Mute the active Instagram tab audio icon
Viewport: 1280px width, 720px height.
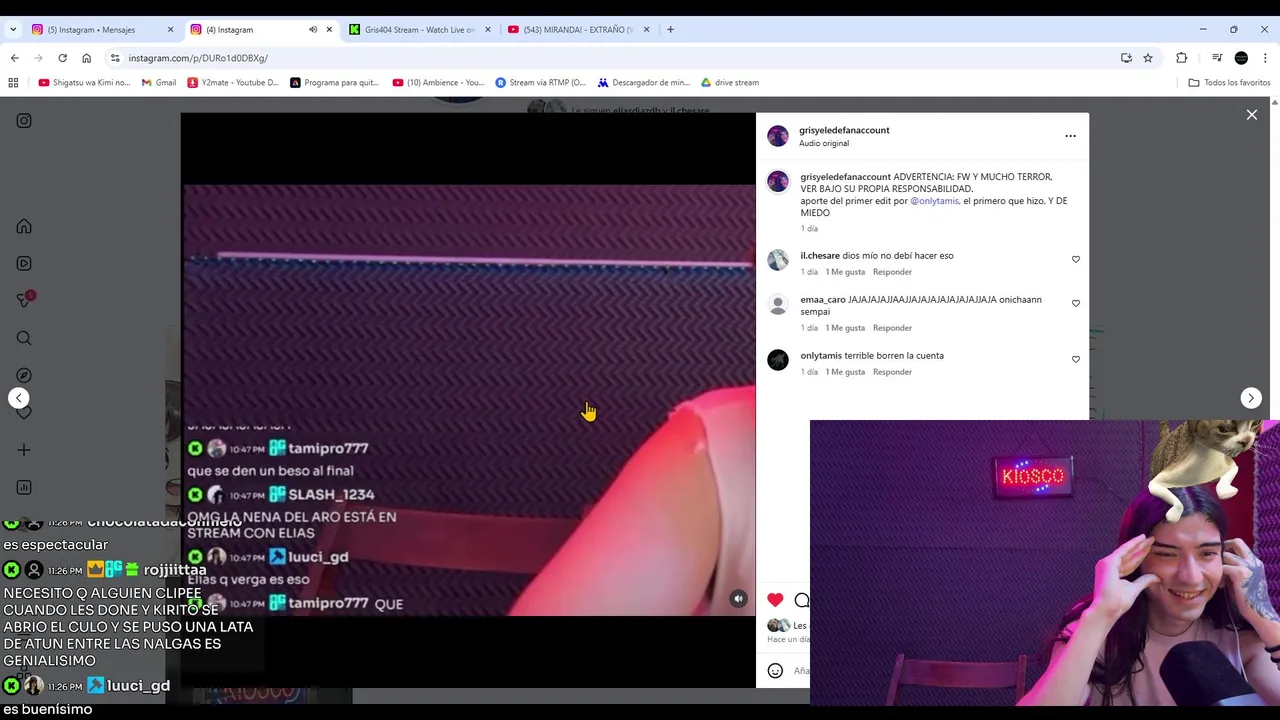point(313,30)
